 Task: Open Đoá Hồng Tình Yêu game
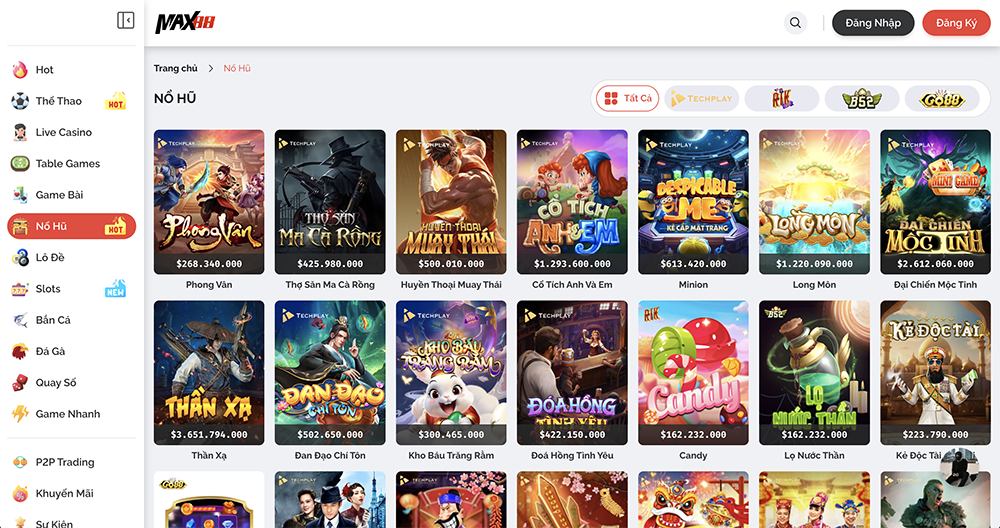pyautogui.click(x=572, y=373)
